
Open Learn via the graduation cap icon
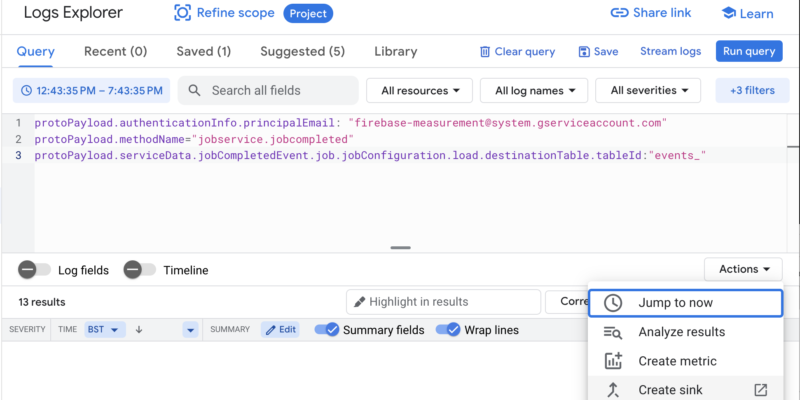coord(729,13)
